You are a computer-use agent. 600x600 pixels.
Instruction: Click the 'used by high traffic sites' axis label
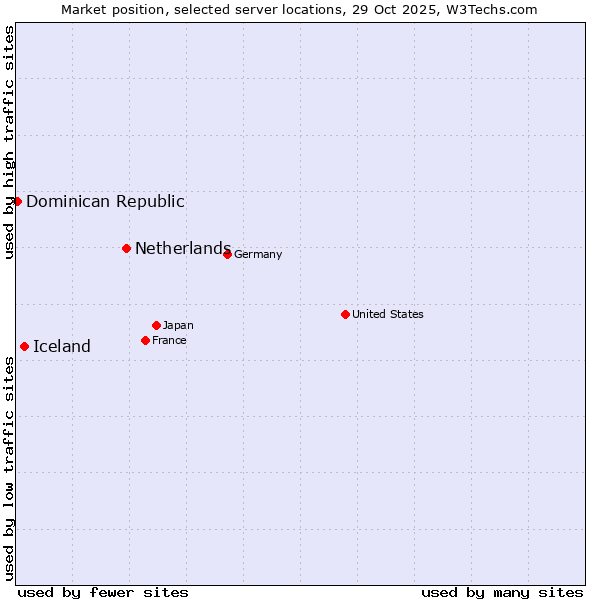9,143
